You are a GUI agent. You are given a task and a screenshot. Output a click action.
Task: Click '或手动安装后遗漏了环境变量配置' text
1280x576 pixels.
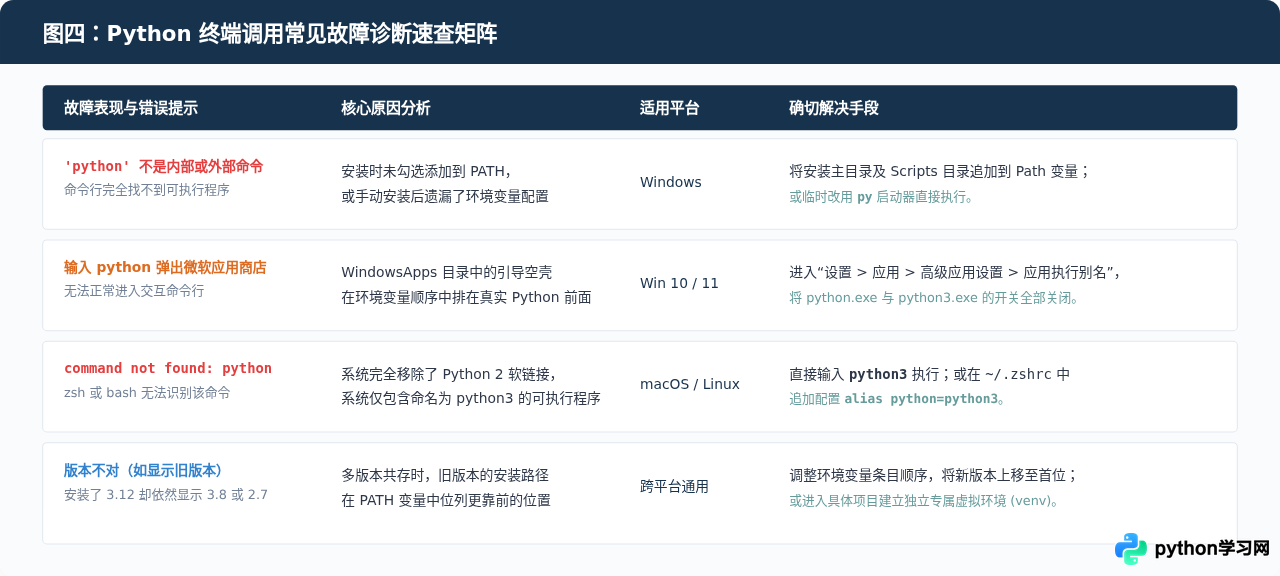pyautogui.click(x=445, y=196)
